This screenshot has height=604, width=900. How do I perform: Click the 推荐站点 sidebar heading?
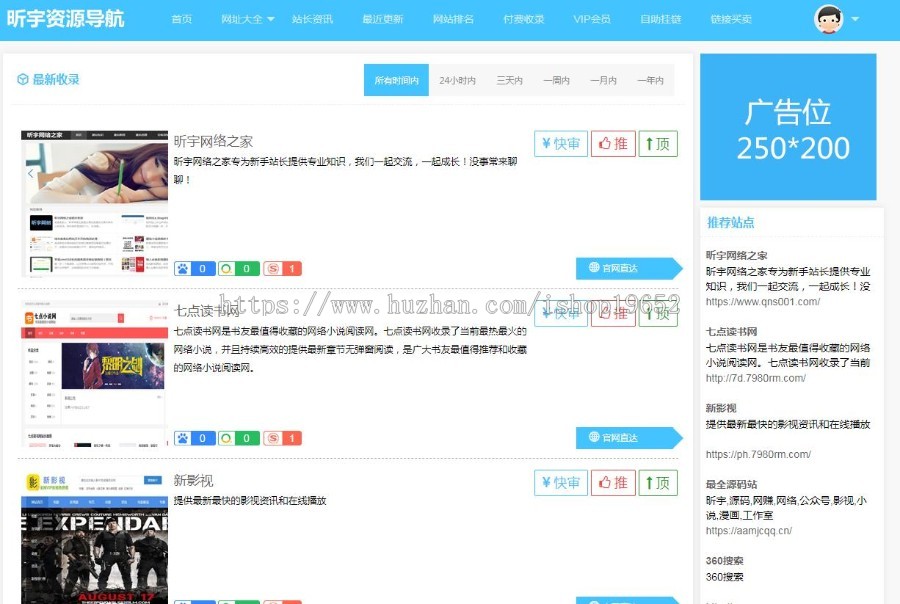tap(731, 222)
